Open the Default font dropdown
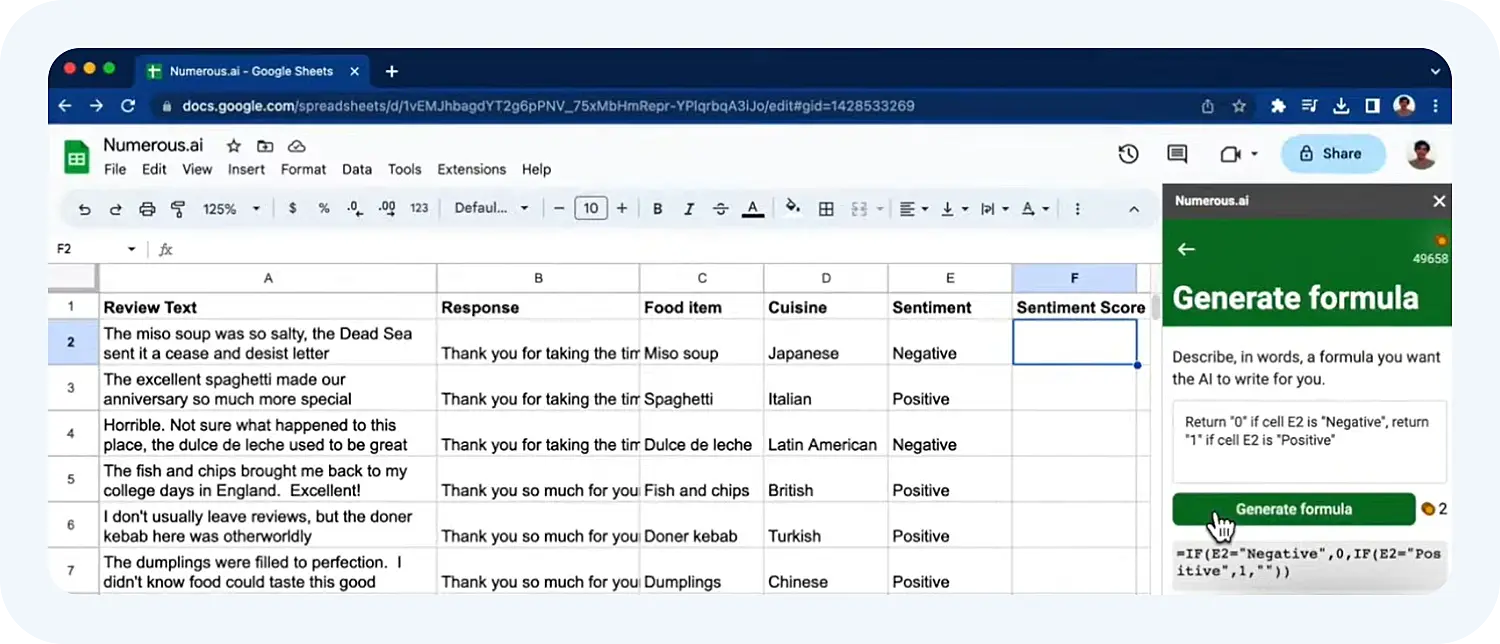Viewport: 1500px width, 644px height. click(491, 209)
